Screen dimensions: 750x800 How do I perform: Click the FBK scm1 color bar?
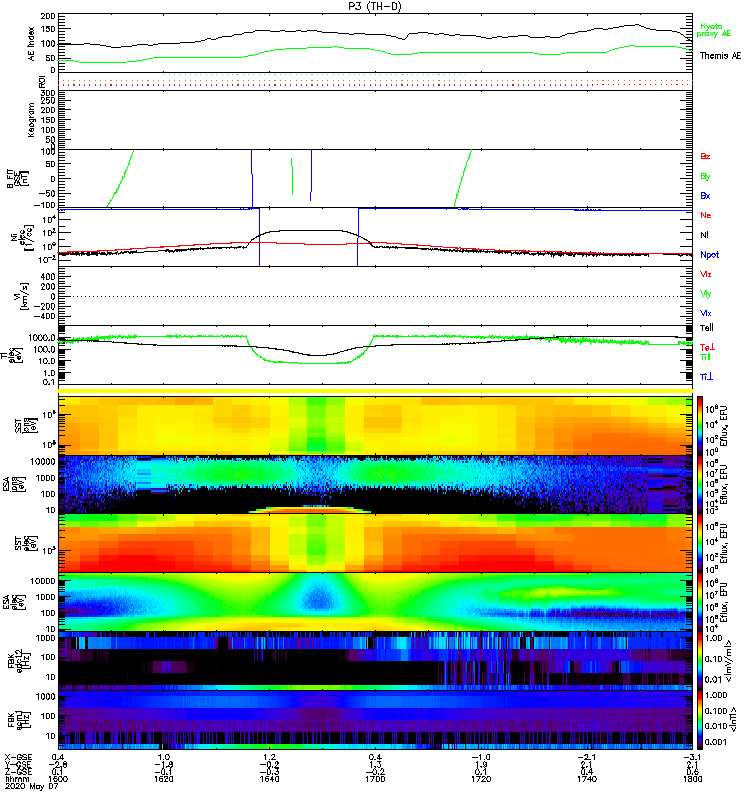point(699,720)
